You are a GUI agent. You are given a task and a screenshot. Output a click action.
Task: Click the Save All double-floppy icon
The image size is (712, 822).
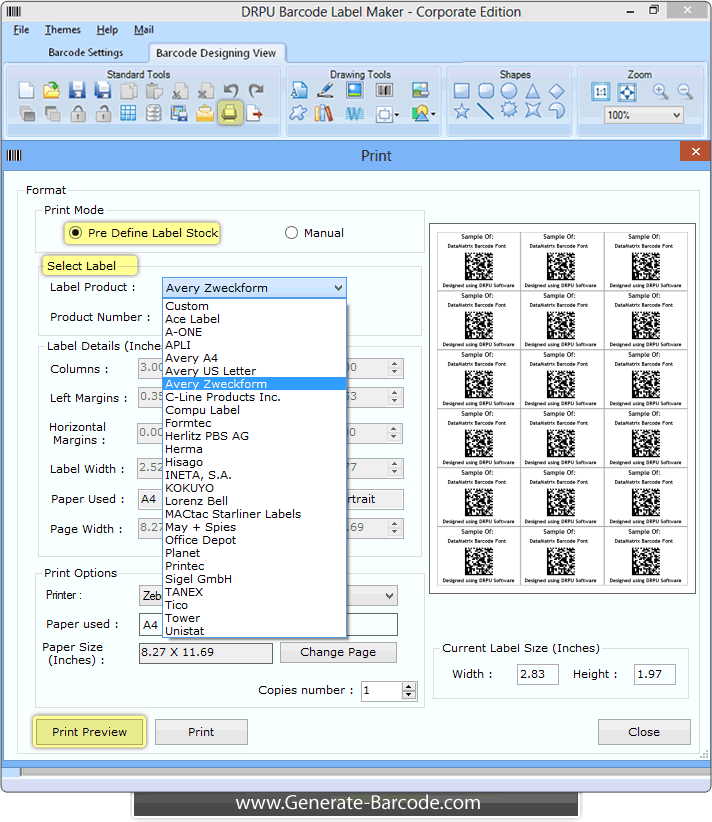pos(103,91)
